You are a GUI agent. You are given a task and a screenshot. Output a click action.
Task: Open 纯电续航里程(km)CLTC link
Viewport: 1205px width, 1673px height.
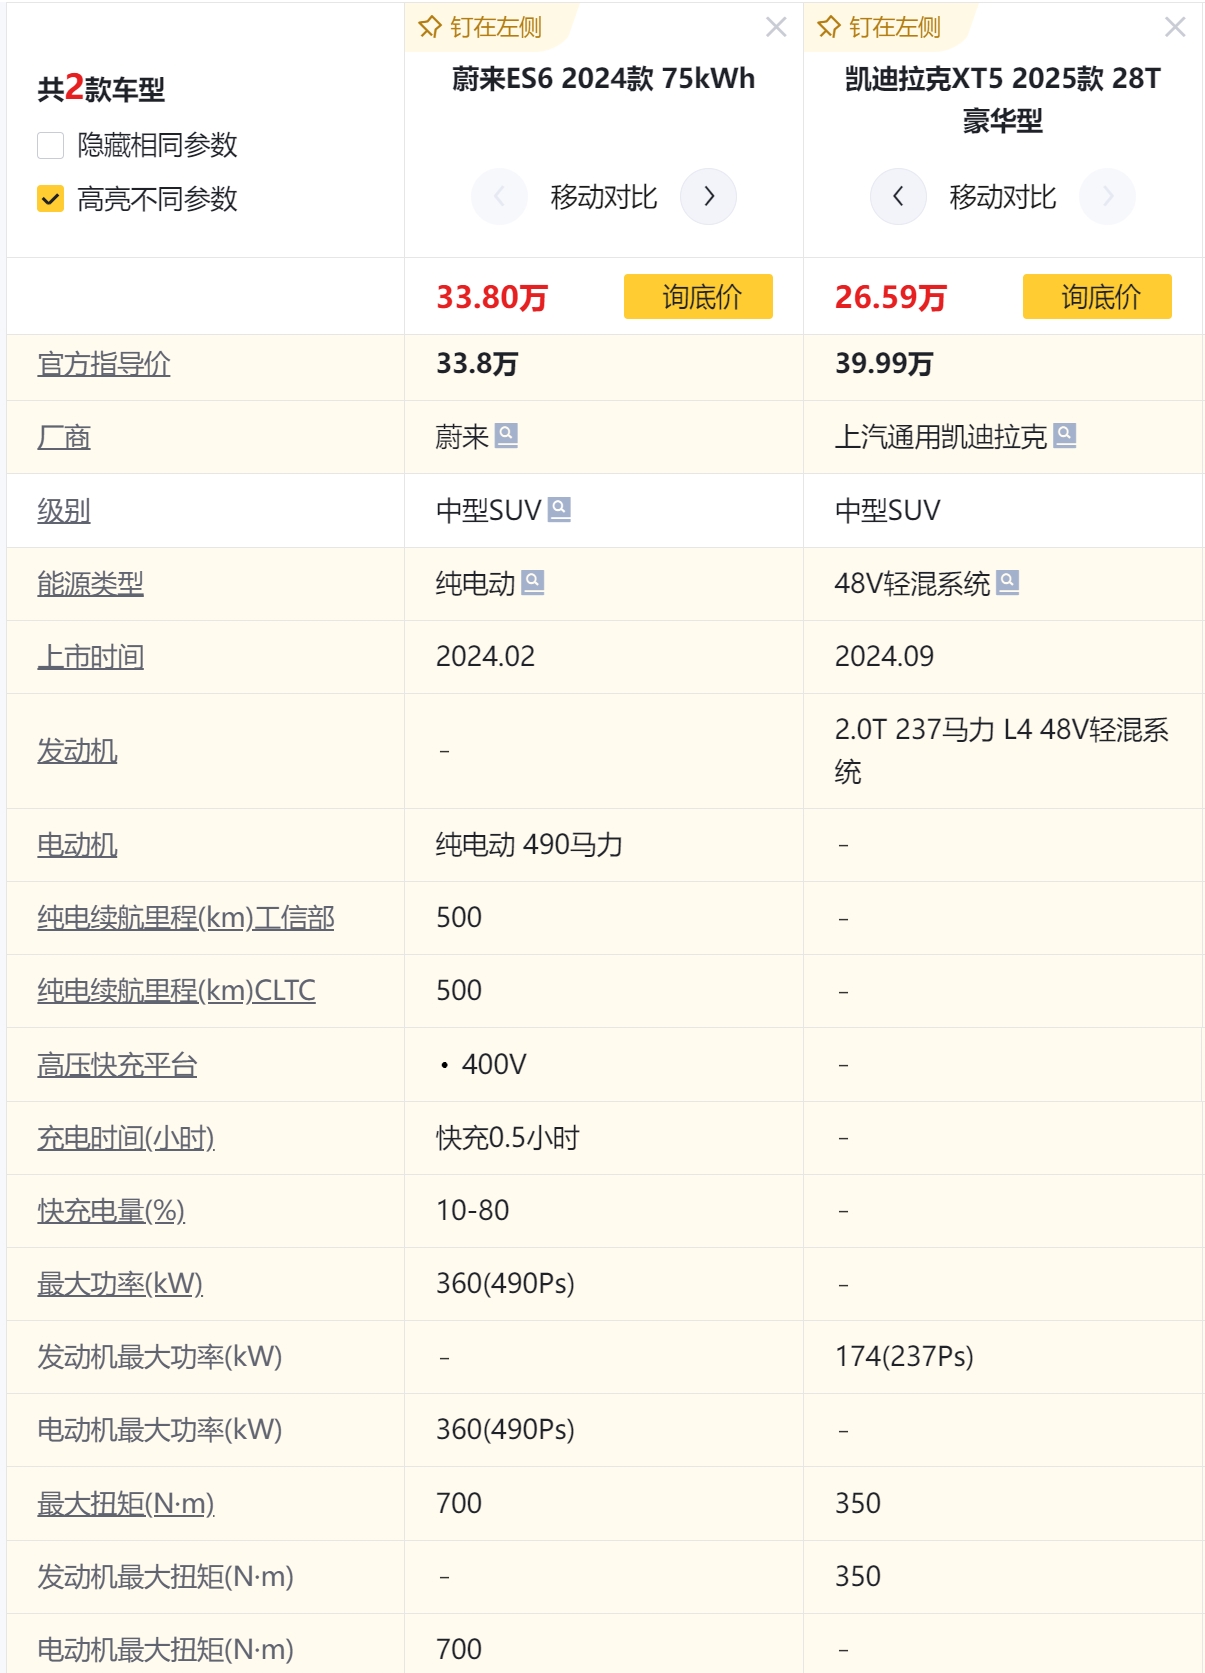[x=176, y=991]
